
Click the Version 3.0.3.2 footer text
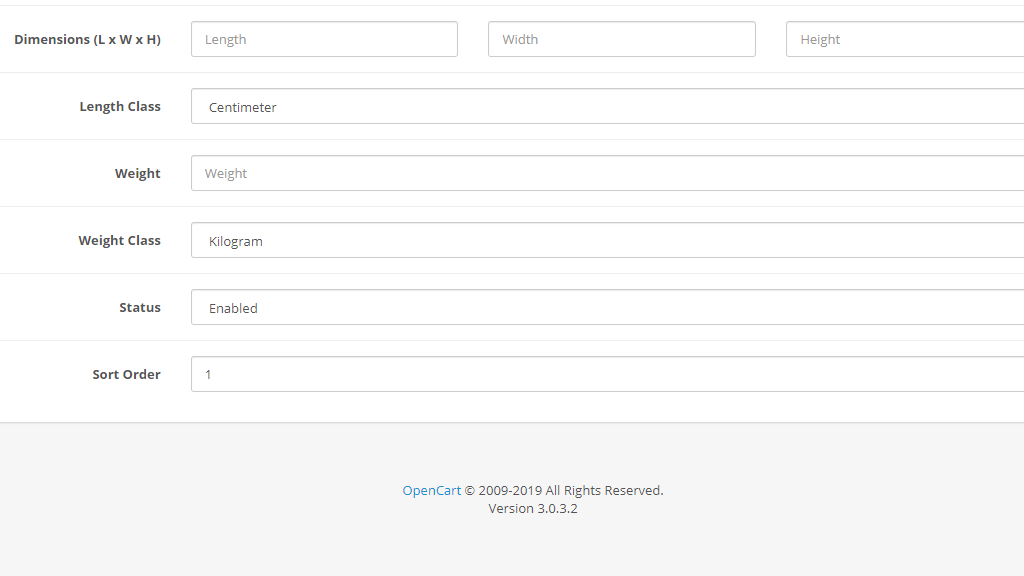click(x=532, y=508)
